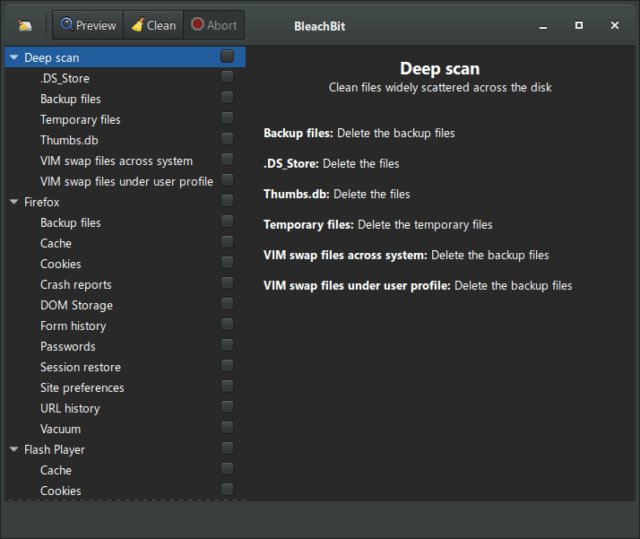Select the Temporary files tree item
The width and height of the screenshot is (640, 539).
click(125, 119)
